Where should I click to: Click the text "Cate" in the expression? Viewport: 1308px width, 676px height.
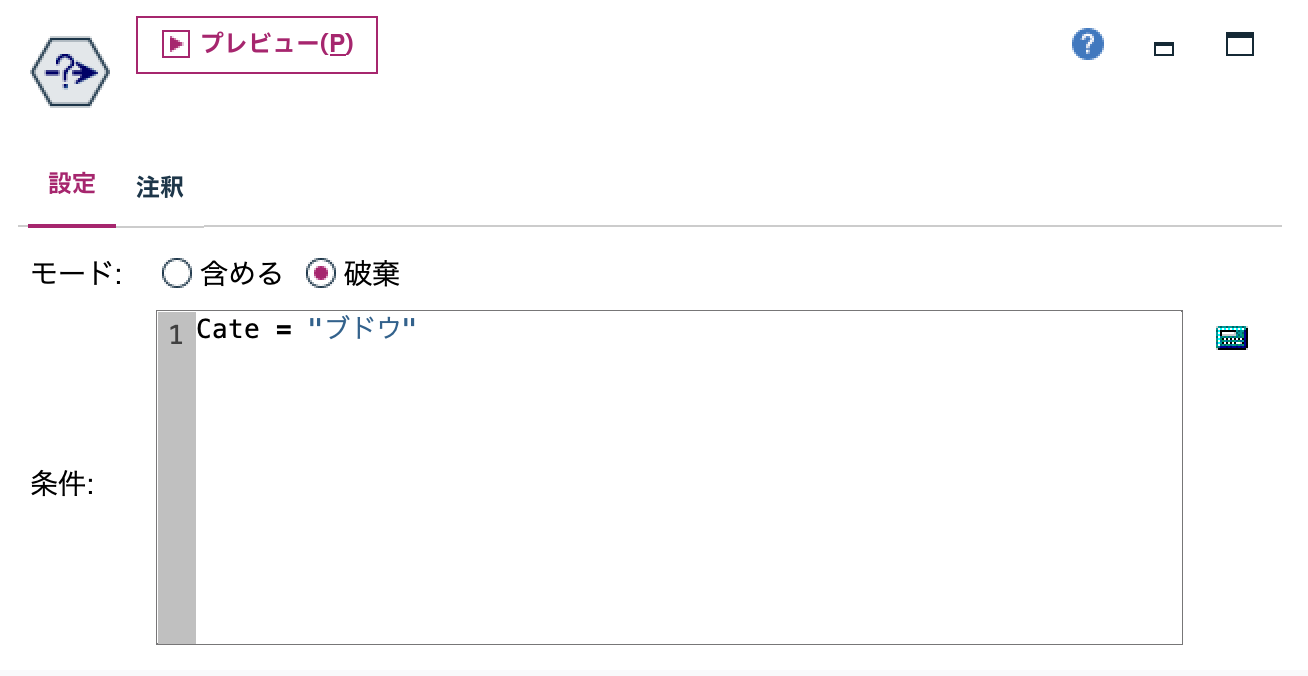[230, 329]
